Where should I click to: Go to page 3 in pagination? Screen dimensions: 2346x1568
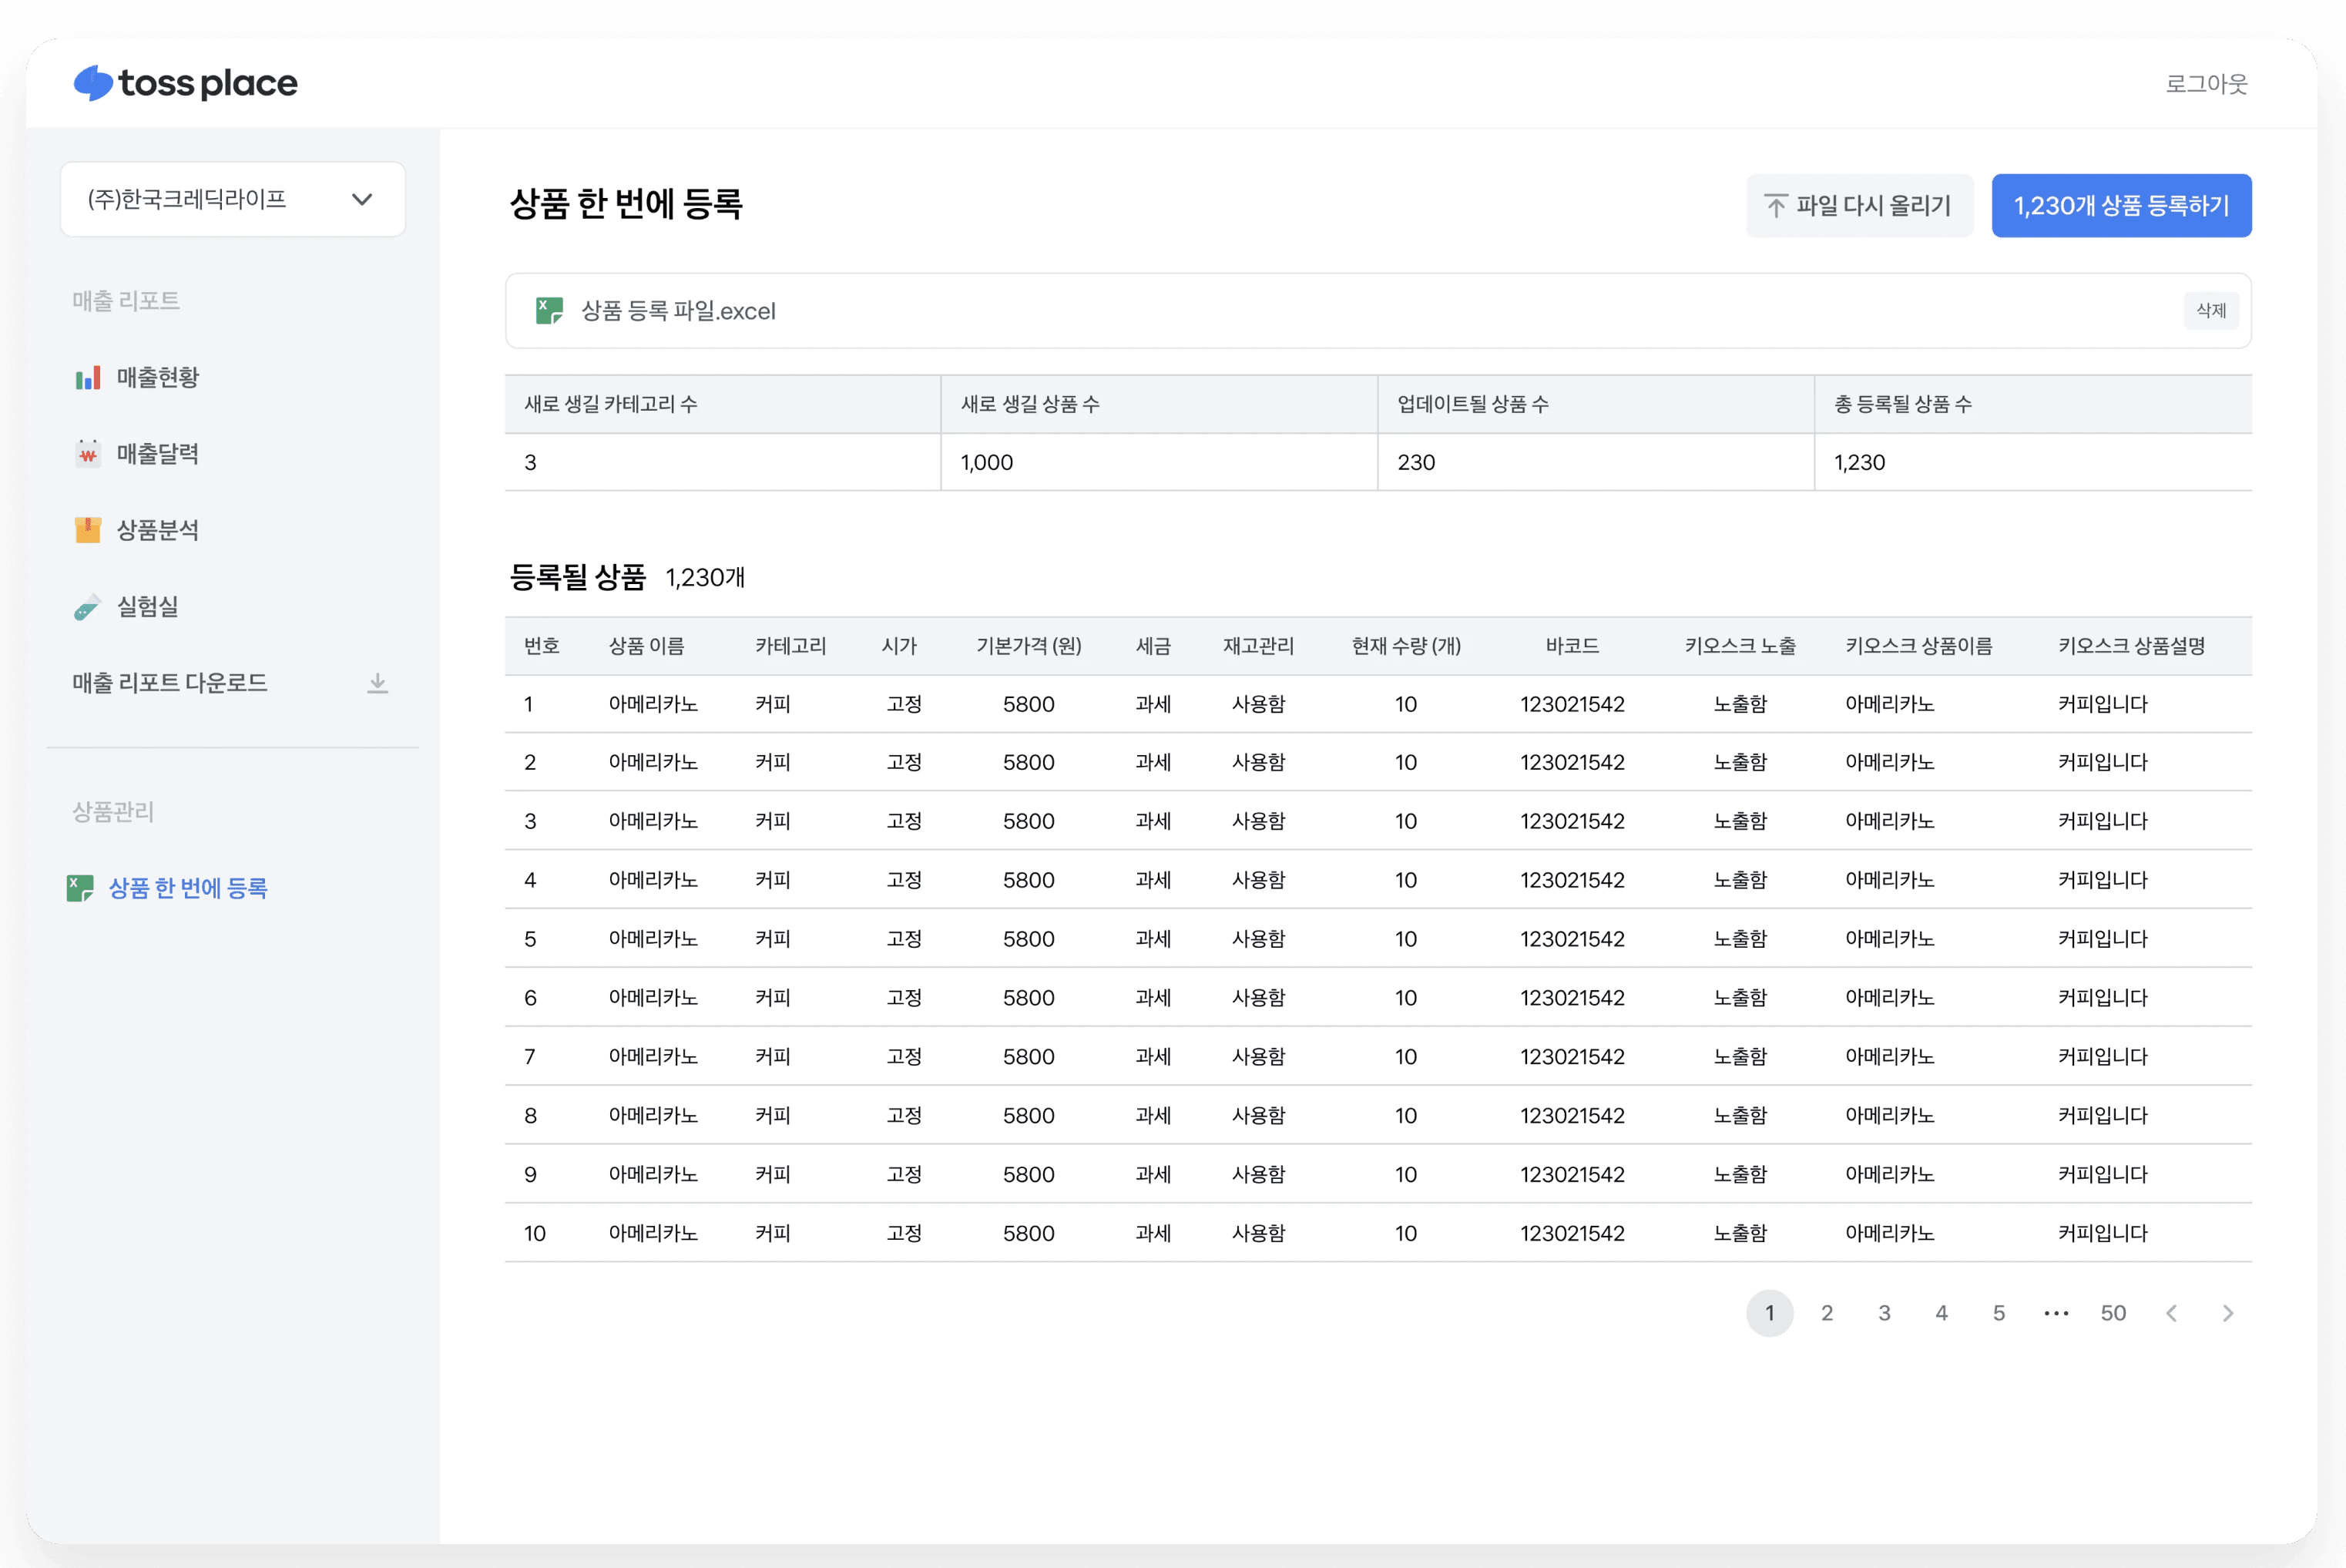pos(1884,1313)
